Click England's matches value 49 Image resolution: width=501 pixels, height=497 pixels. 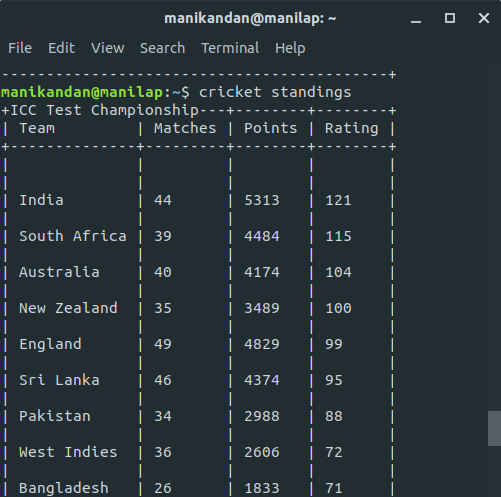163,344
